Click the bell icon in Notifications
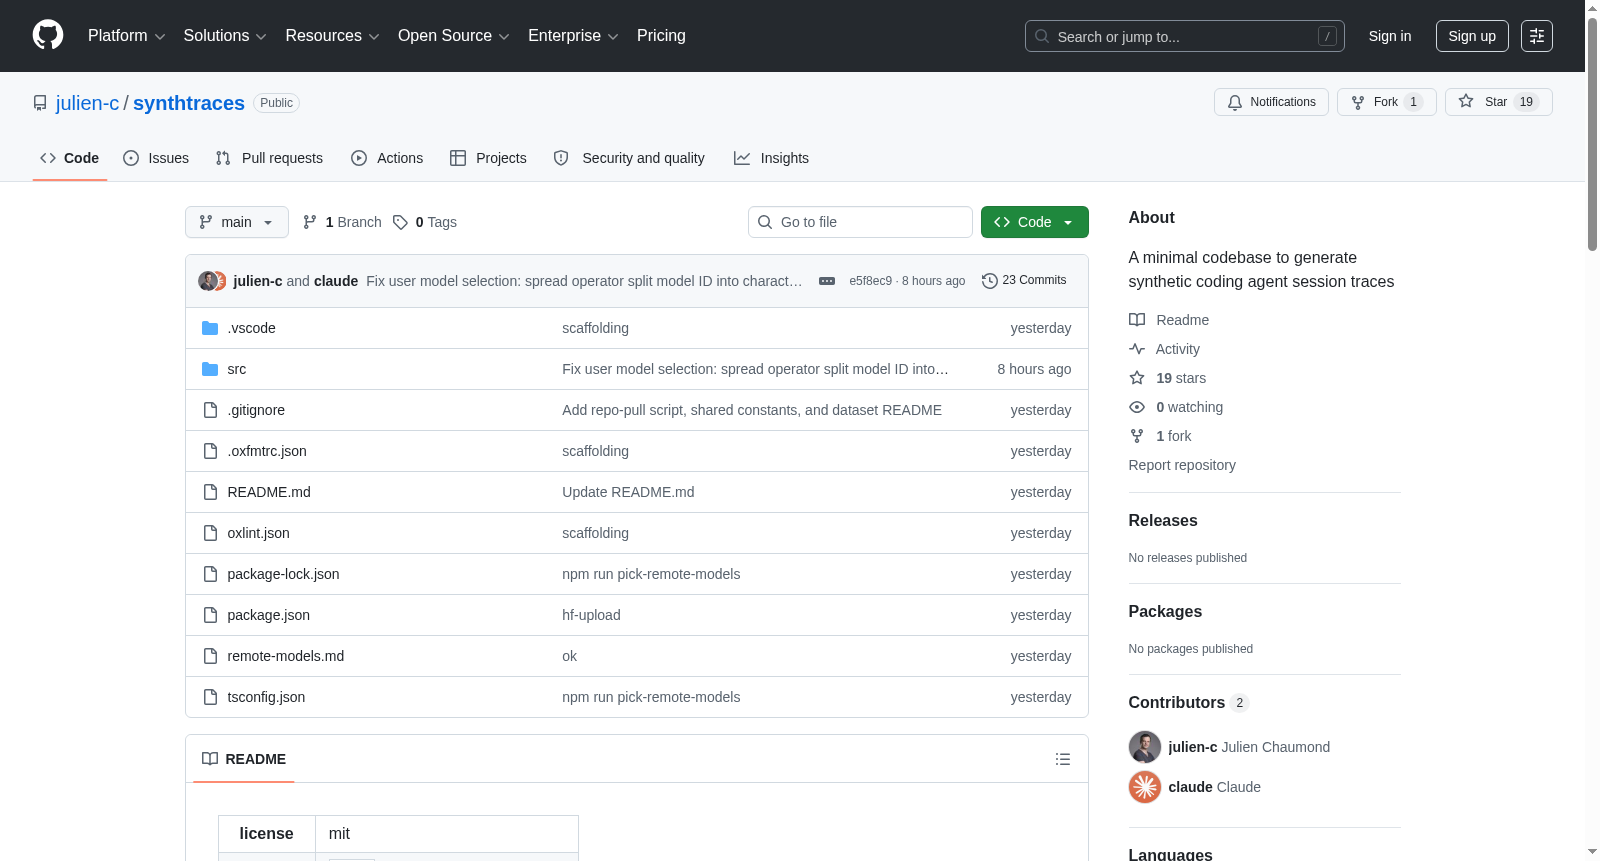Image resolution: width=1600 pixels, height=861 pixels. [1235, 102]
